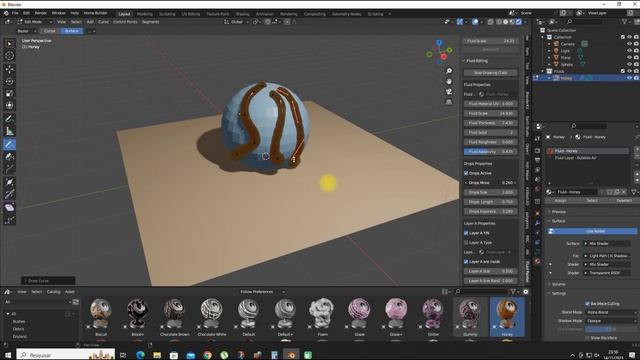Screen dimensions: 640x360
Task: Click the viewport pan hand gizmo
Action: [x=449, y=81]
